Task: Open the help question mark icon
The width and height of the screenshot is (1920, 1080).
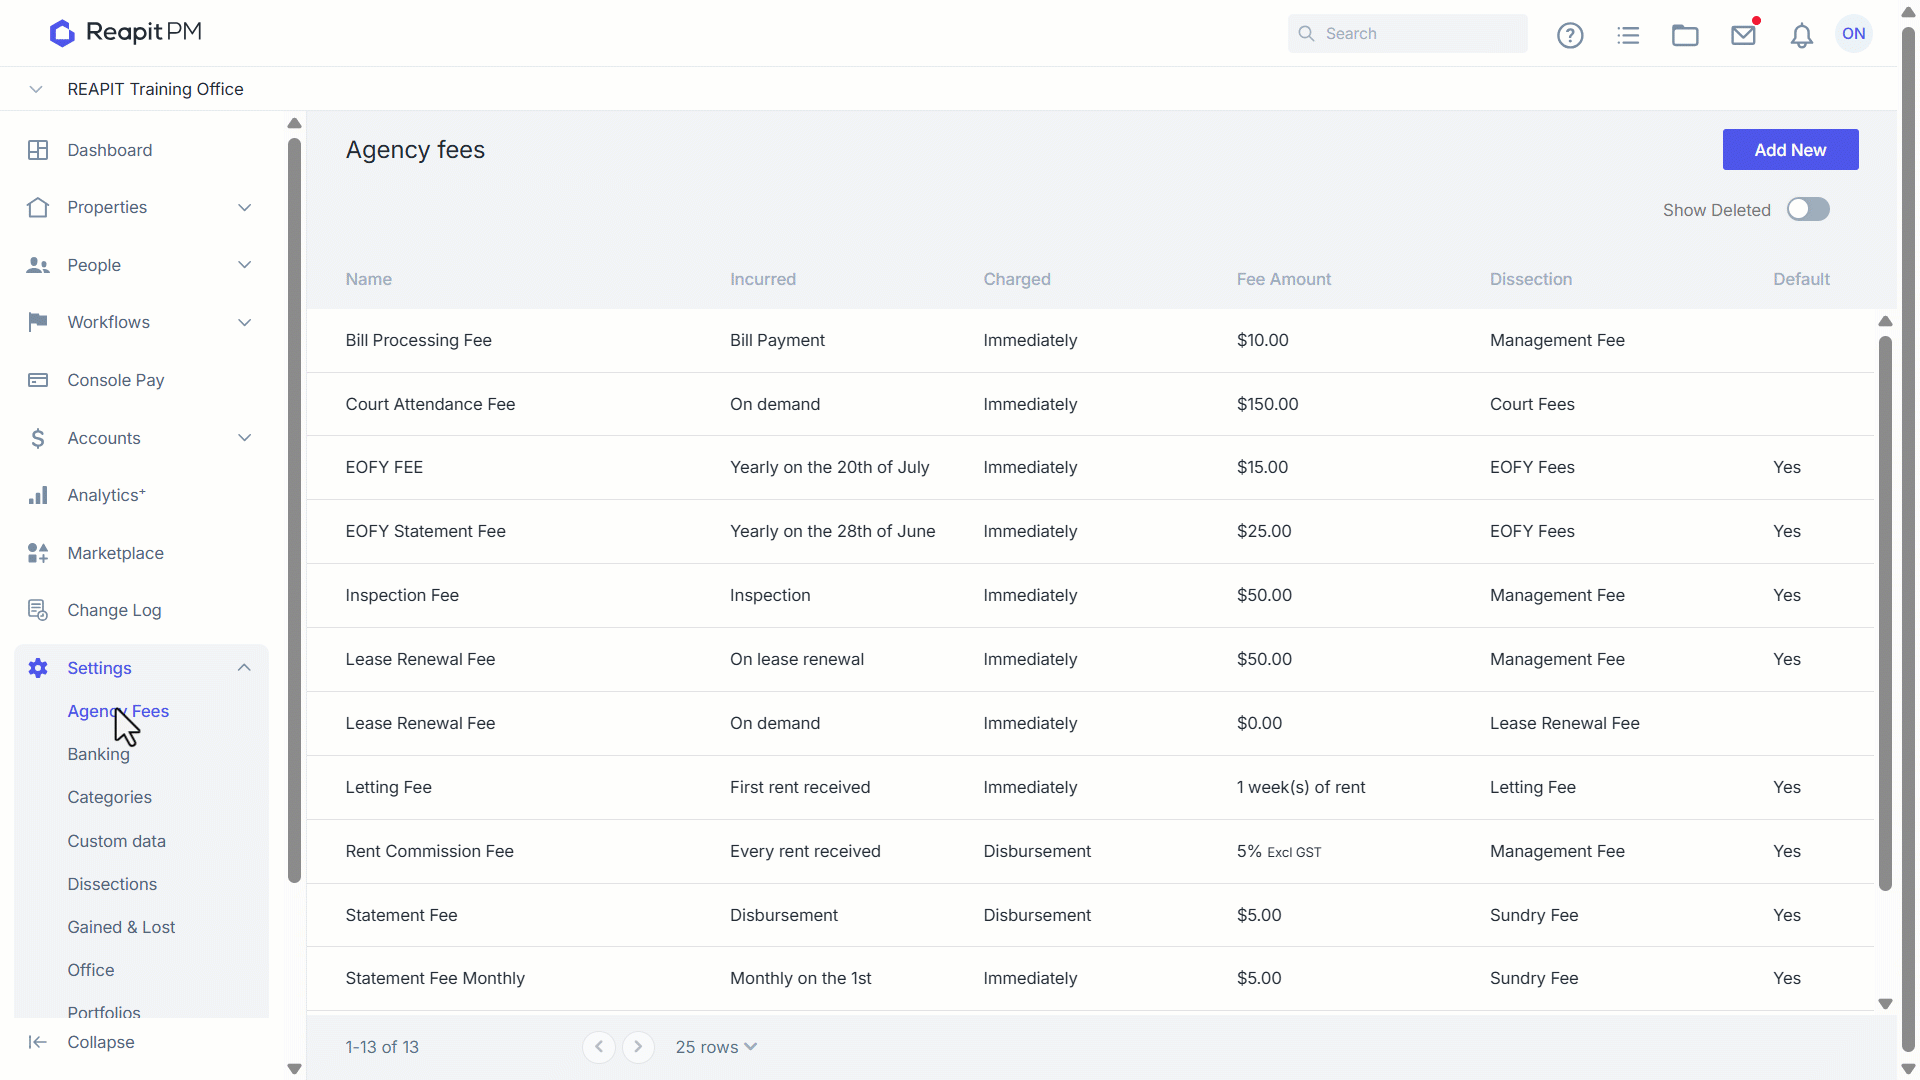Action: coord(1570,35)
